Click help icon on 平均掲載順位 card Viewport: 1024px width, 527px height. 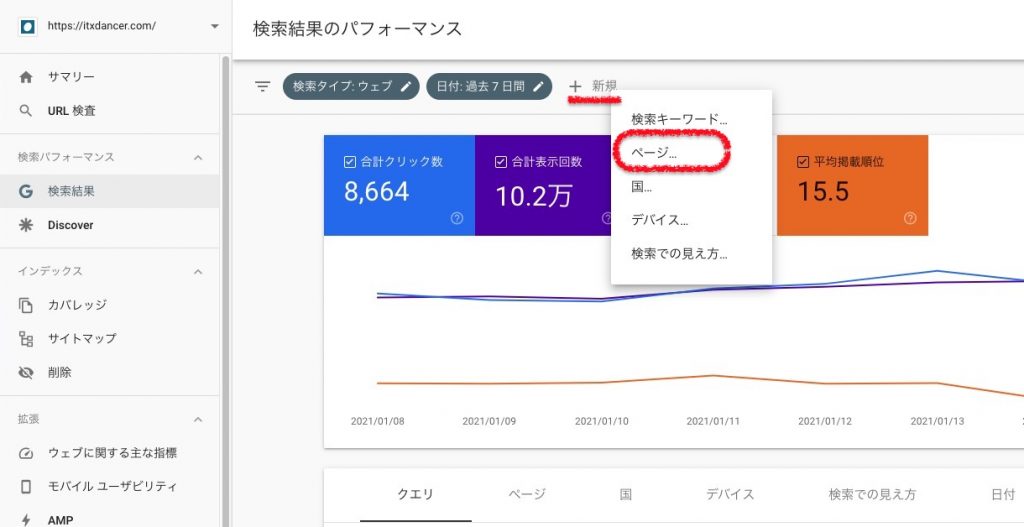click(910, 218)
